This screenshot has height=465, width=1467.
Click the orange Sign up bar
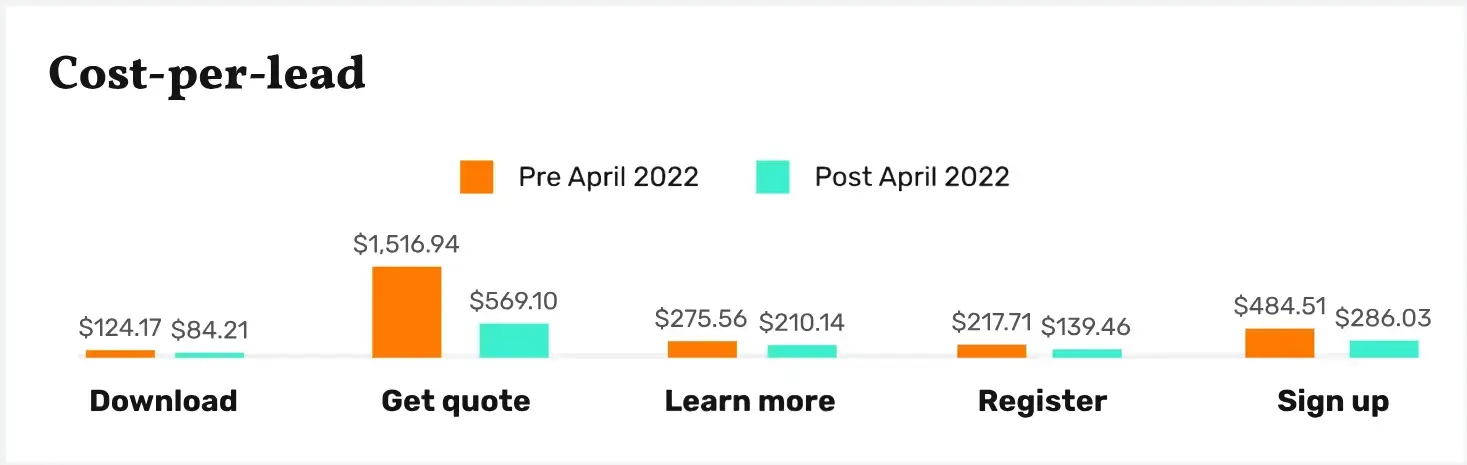tap(1279, 343)
